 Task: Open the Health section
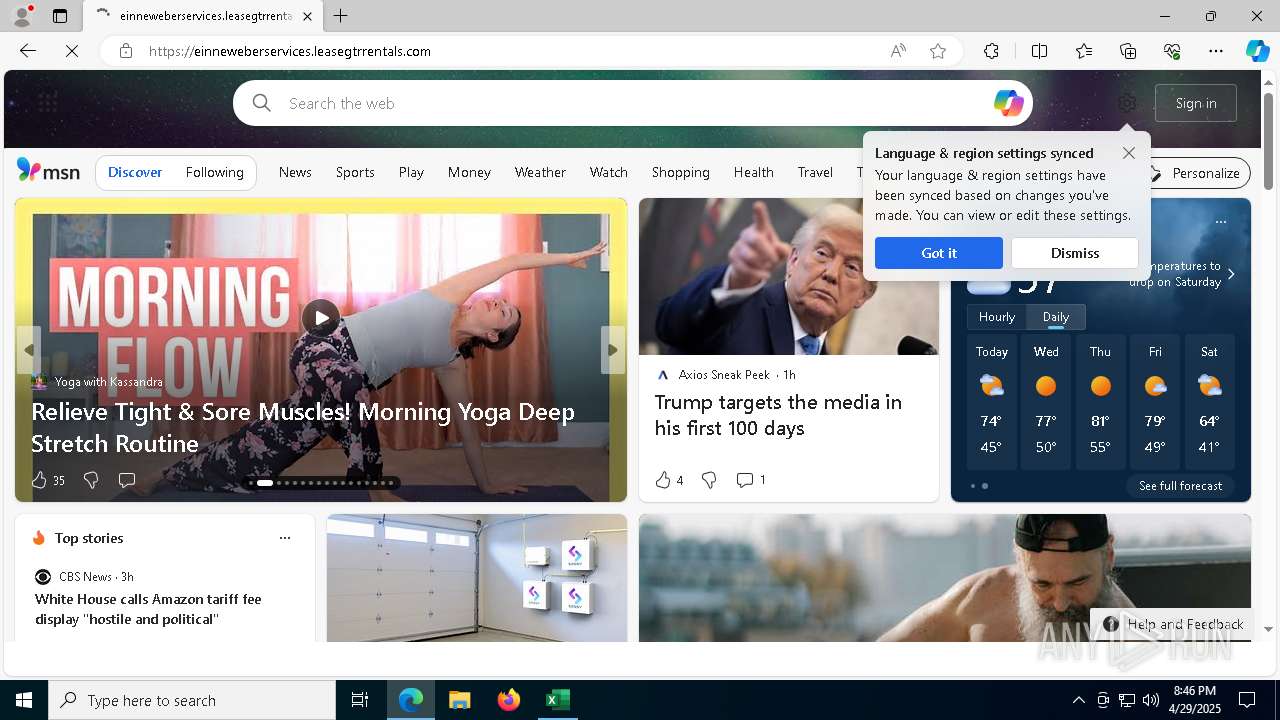pyautogui.click(x=753, y=172)
